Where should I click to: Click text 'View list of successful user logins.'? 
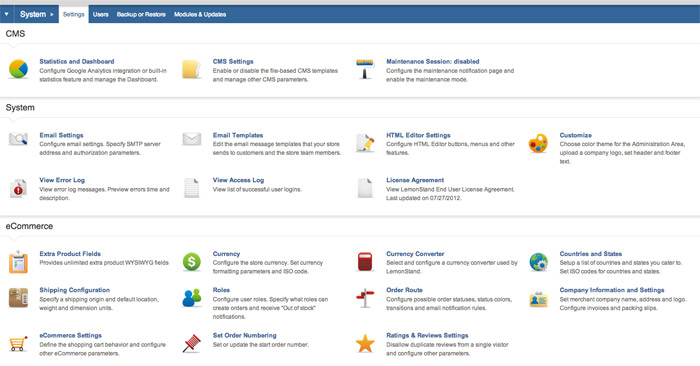point(257,190)
